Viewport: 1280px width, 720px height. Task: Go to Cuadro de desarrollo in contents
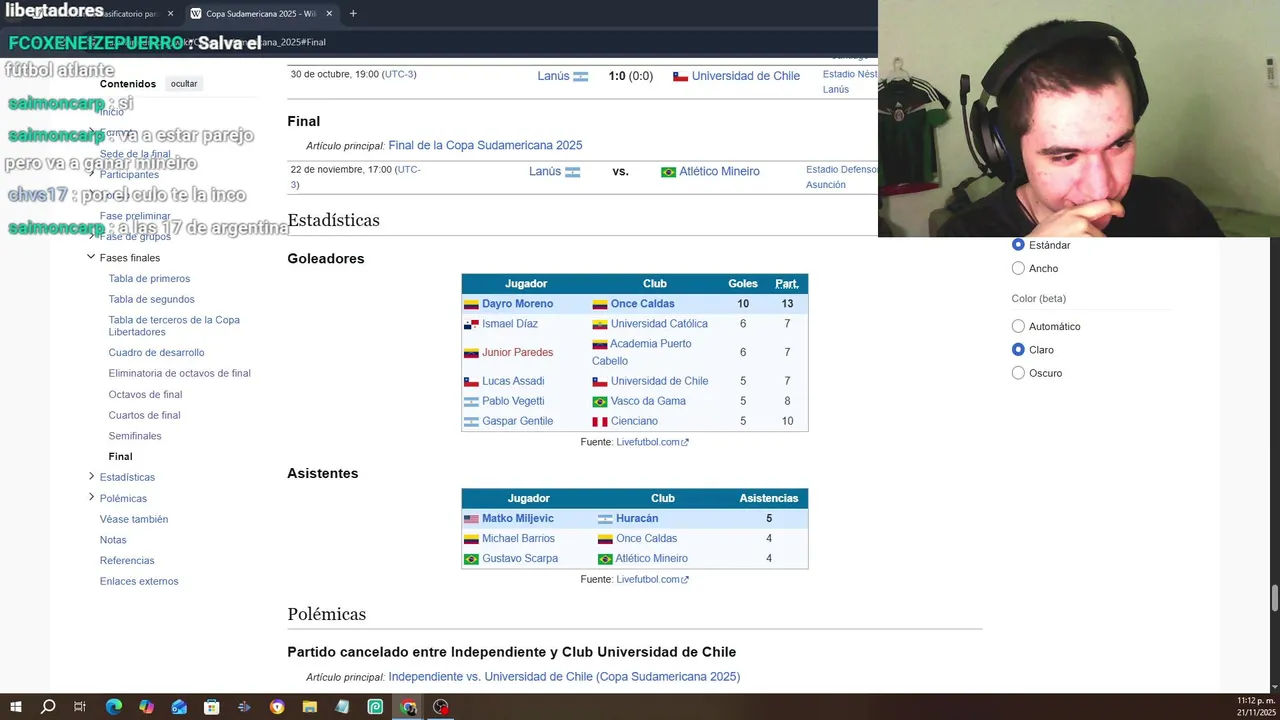pyautogui.click(x=156, y=353)
